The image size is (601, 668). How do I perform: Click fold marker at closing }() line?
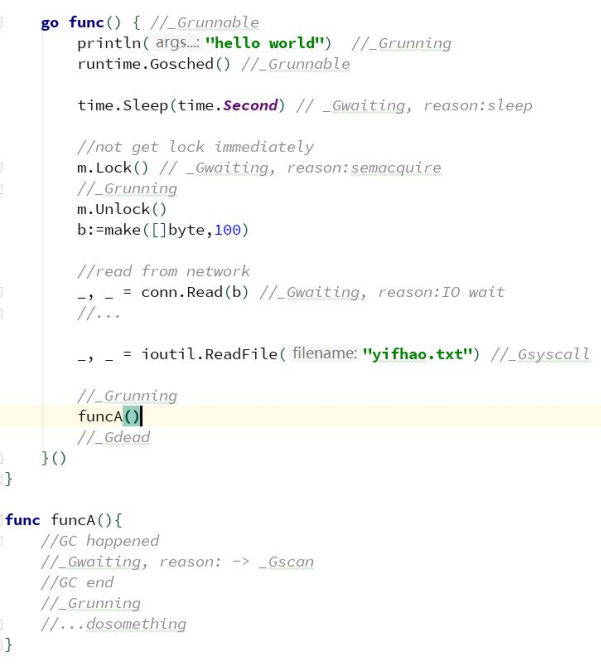click(x=4, y=458)
